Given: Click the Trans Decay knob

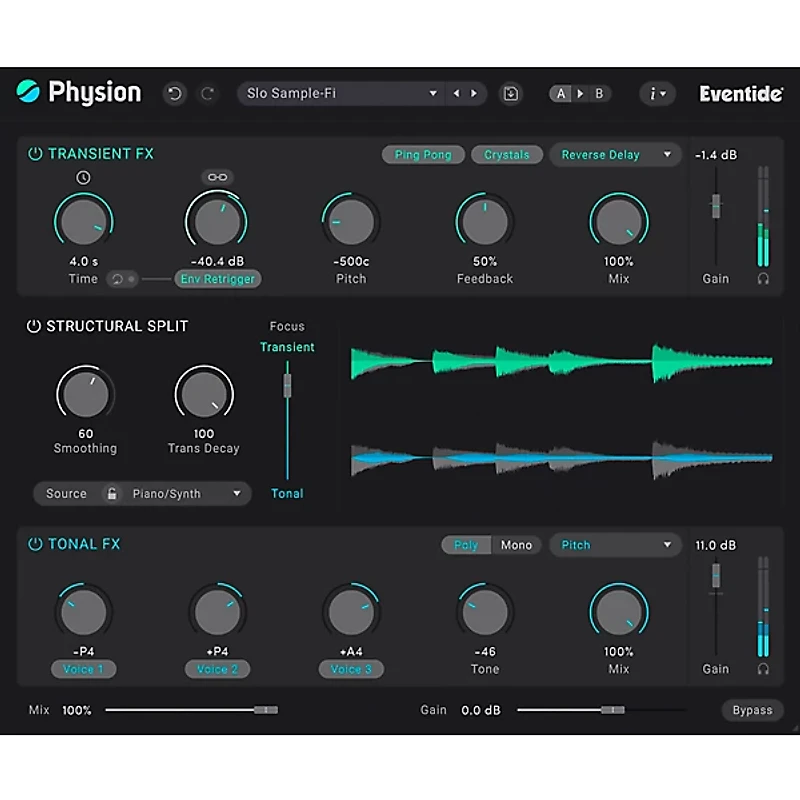Looking at the screenshot, I should (x=204, y=394).
